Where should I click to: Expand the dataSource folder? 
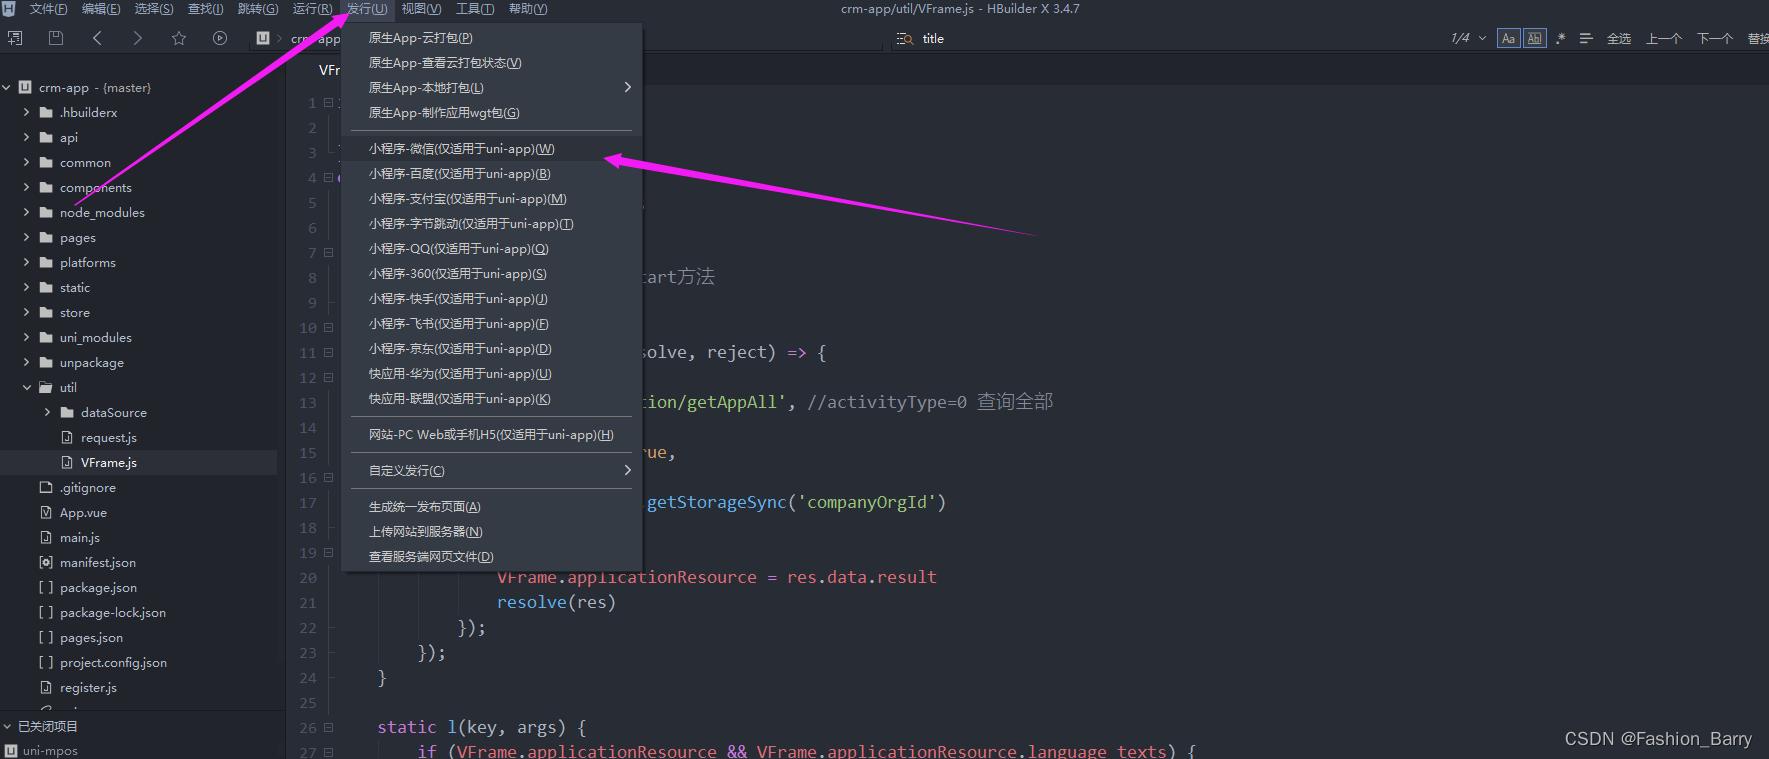pyautogui.click(x=48, y=412)
